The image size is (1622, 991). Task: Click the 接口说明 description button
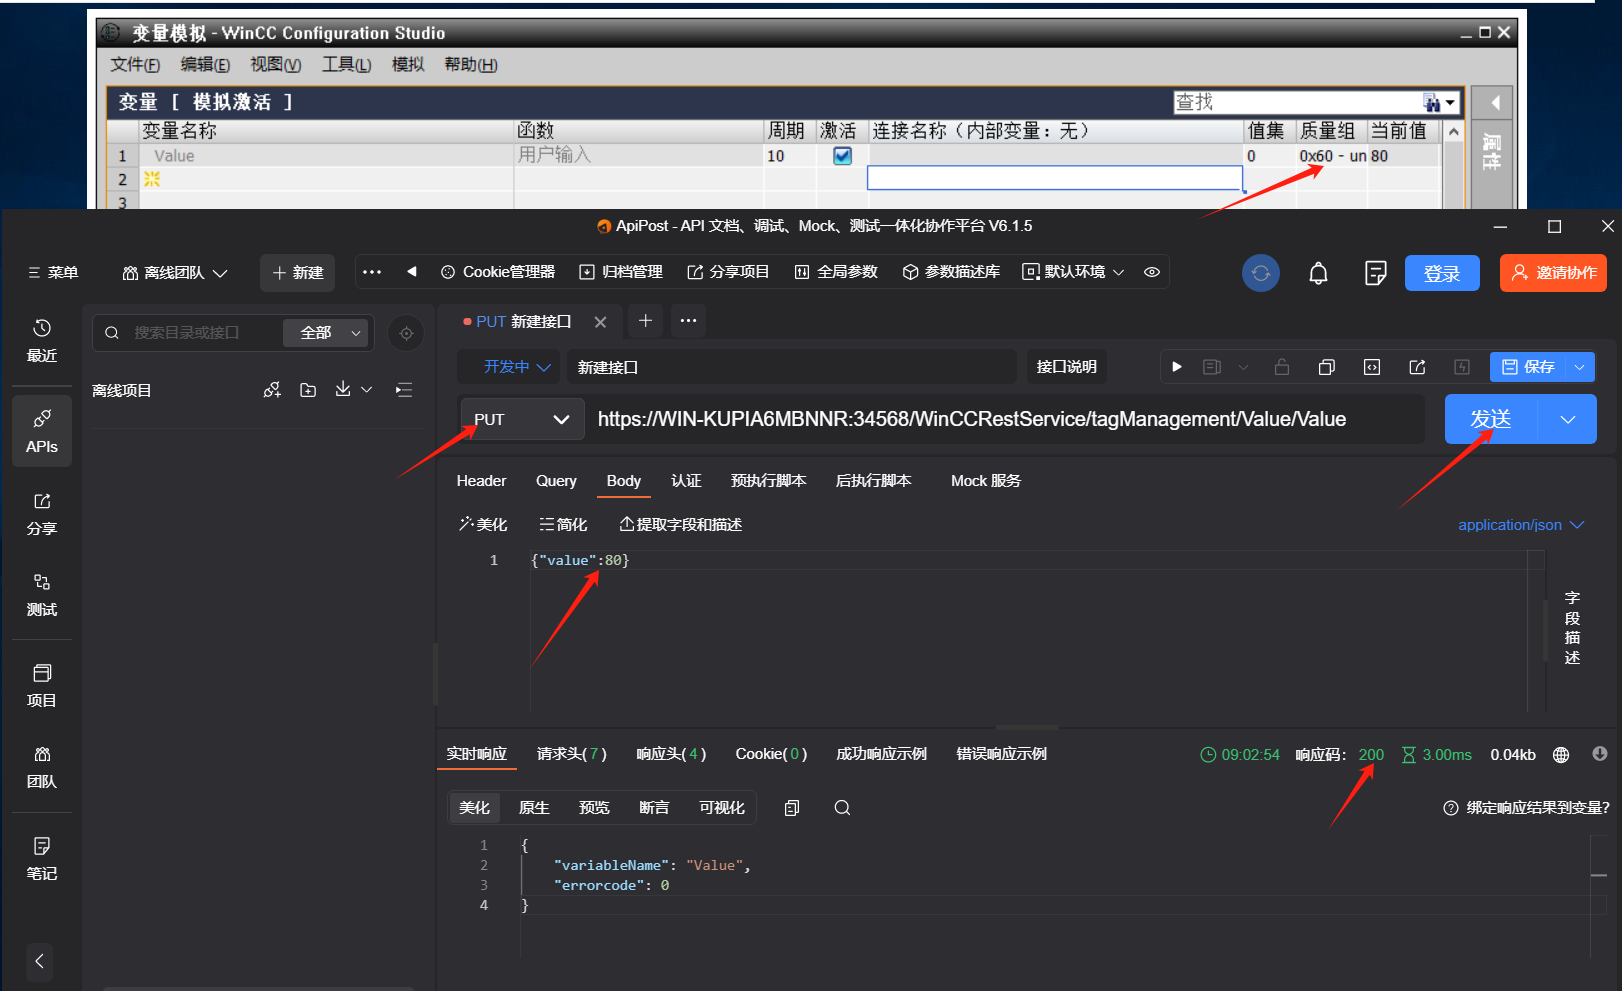click(1066, 367)
